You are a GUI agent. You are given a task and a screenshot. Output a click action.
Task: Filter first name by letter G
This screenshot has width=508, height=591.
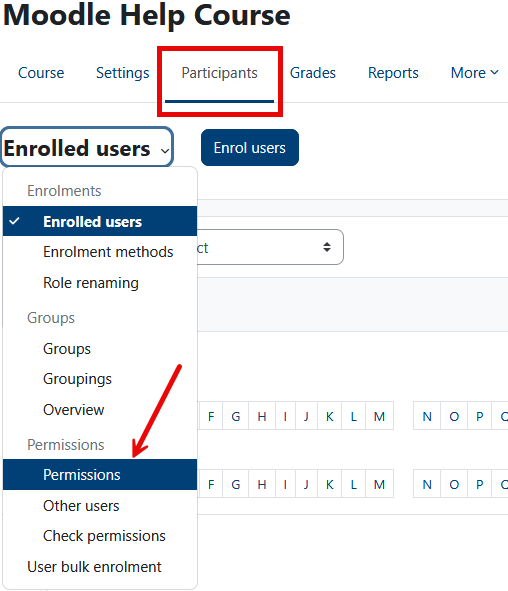click(x=236, y=416)
